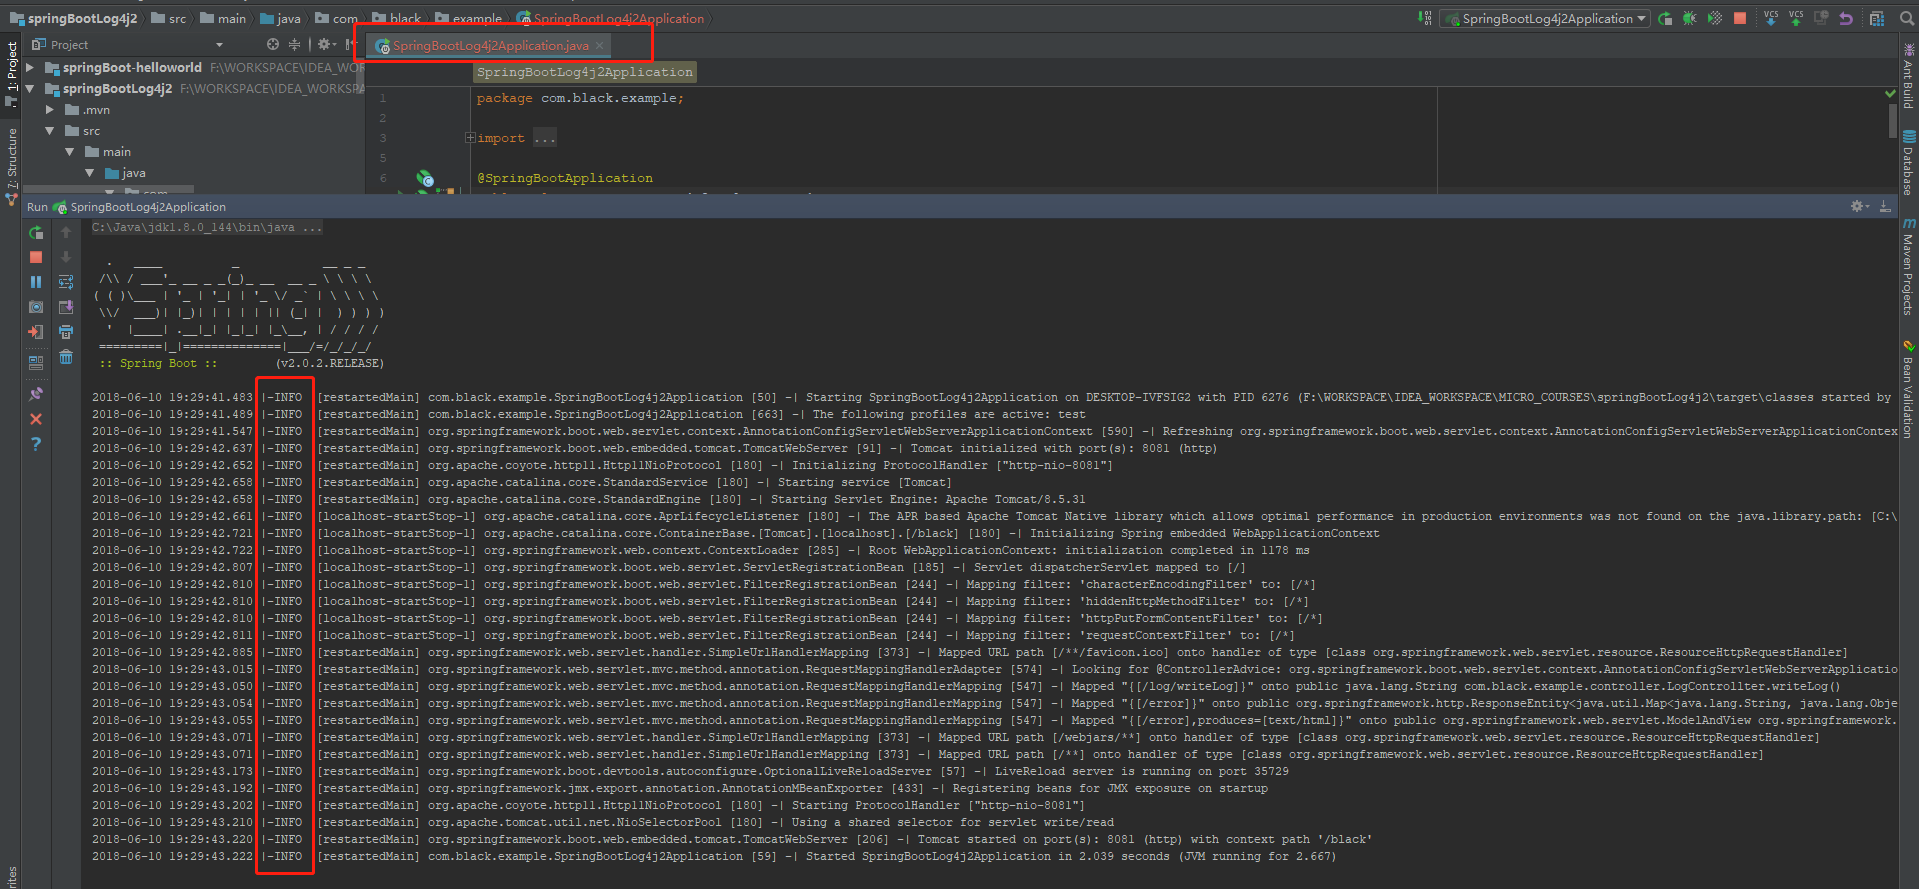Open Maven Projects side tab

(1908, 268)
